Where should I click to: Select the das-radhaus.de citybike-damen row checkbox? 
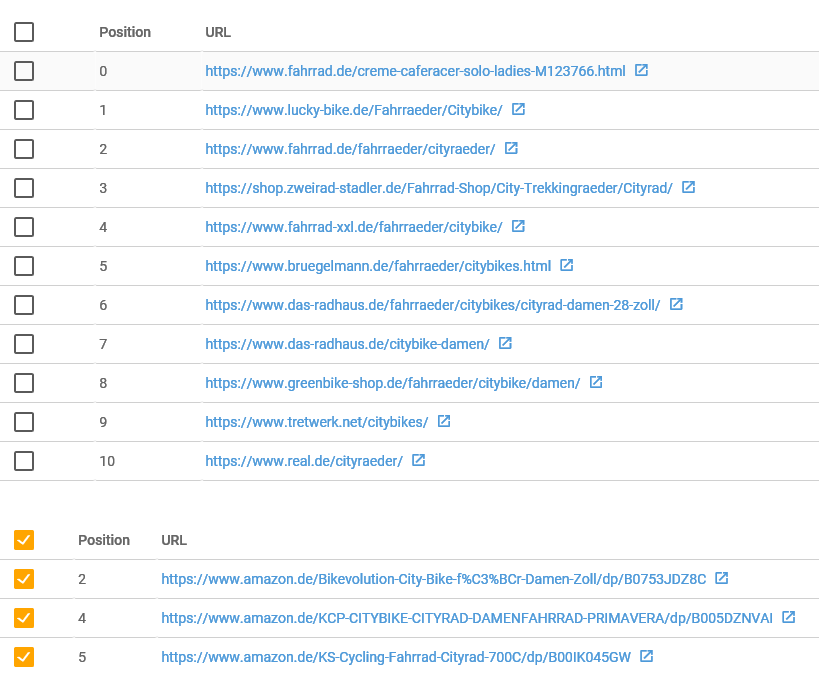(x=24, y=344)
